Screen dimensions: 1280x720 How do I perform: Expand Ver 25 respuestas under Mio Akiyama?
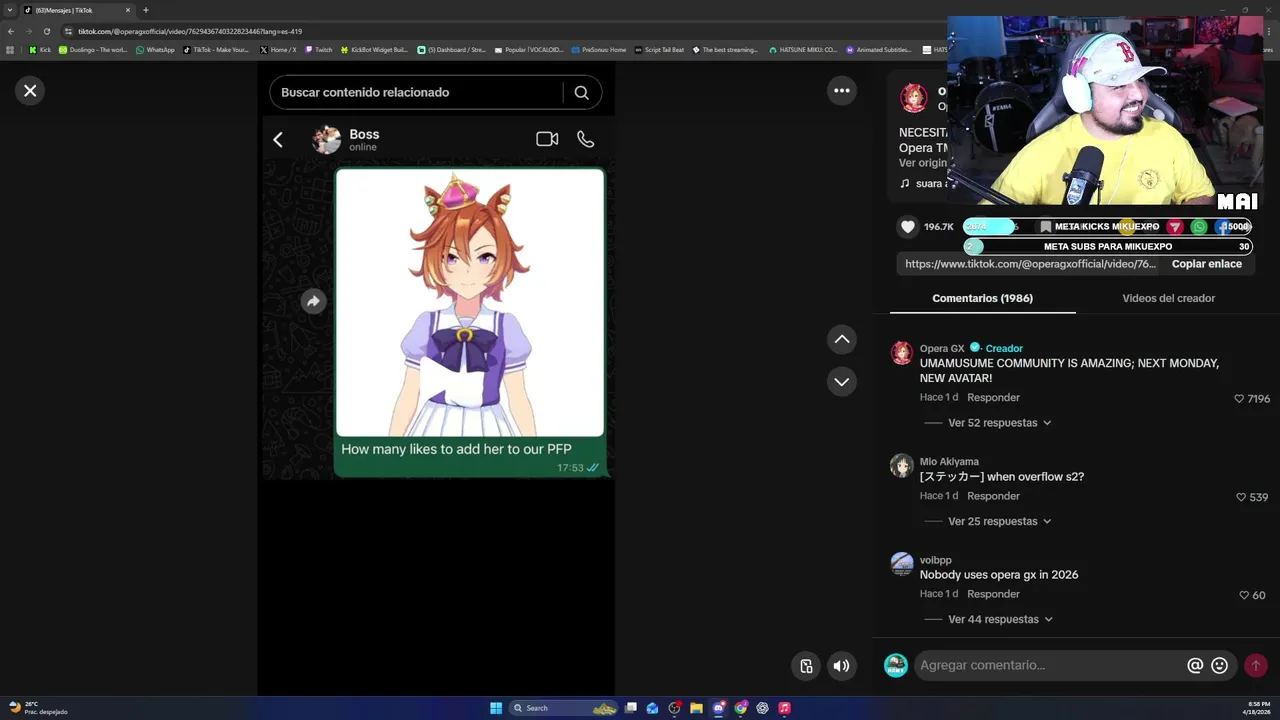(x=999, y=521)
